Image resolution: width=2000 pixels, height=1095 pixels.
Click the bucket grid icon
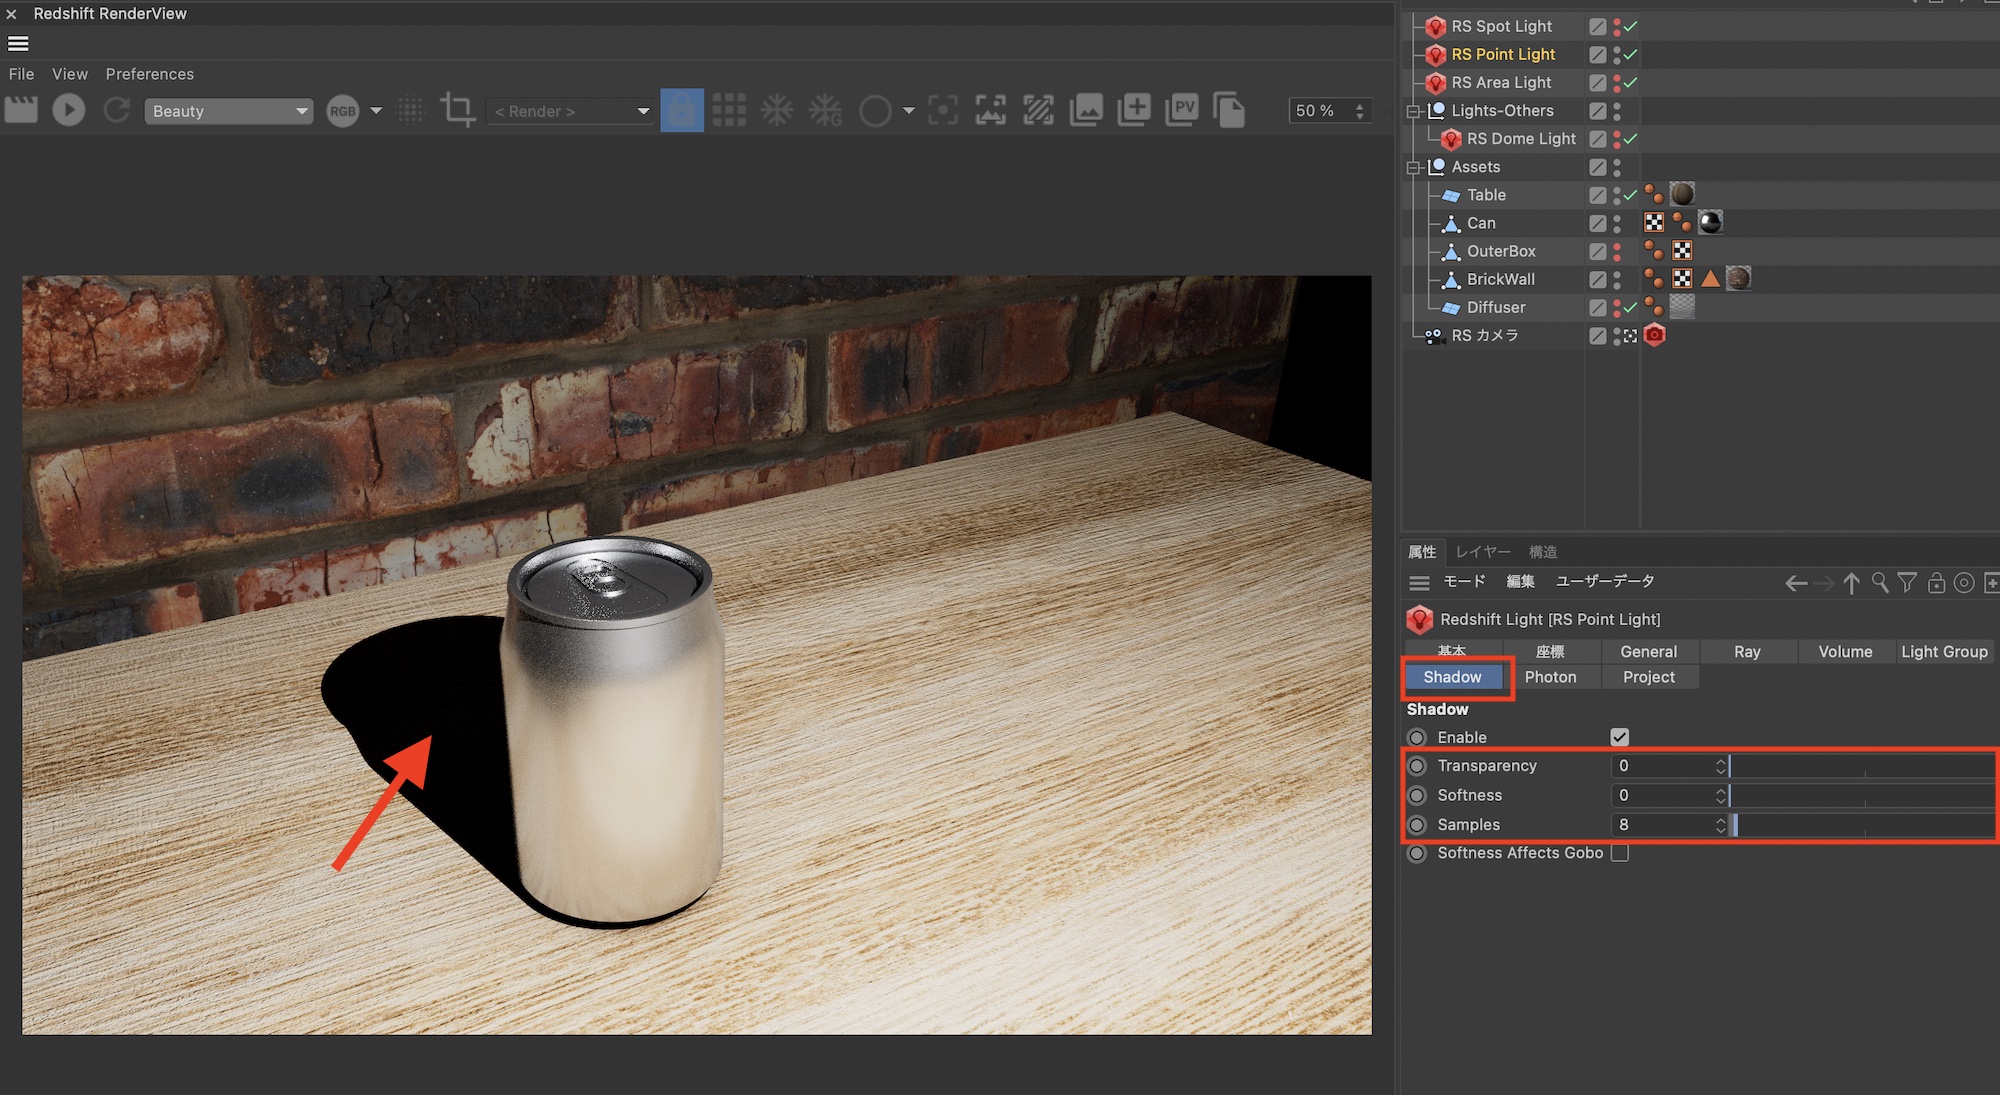click(729, 110)
